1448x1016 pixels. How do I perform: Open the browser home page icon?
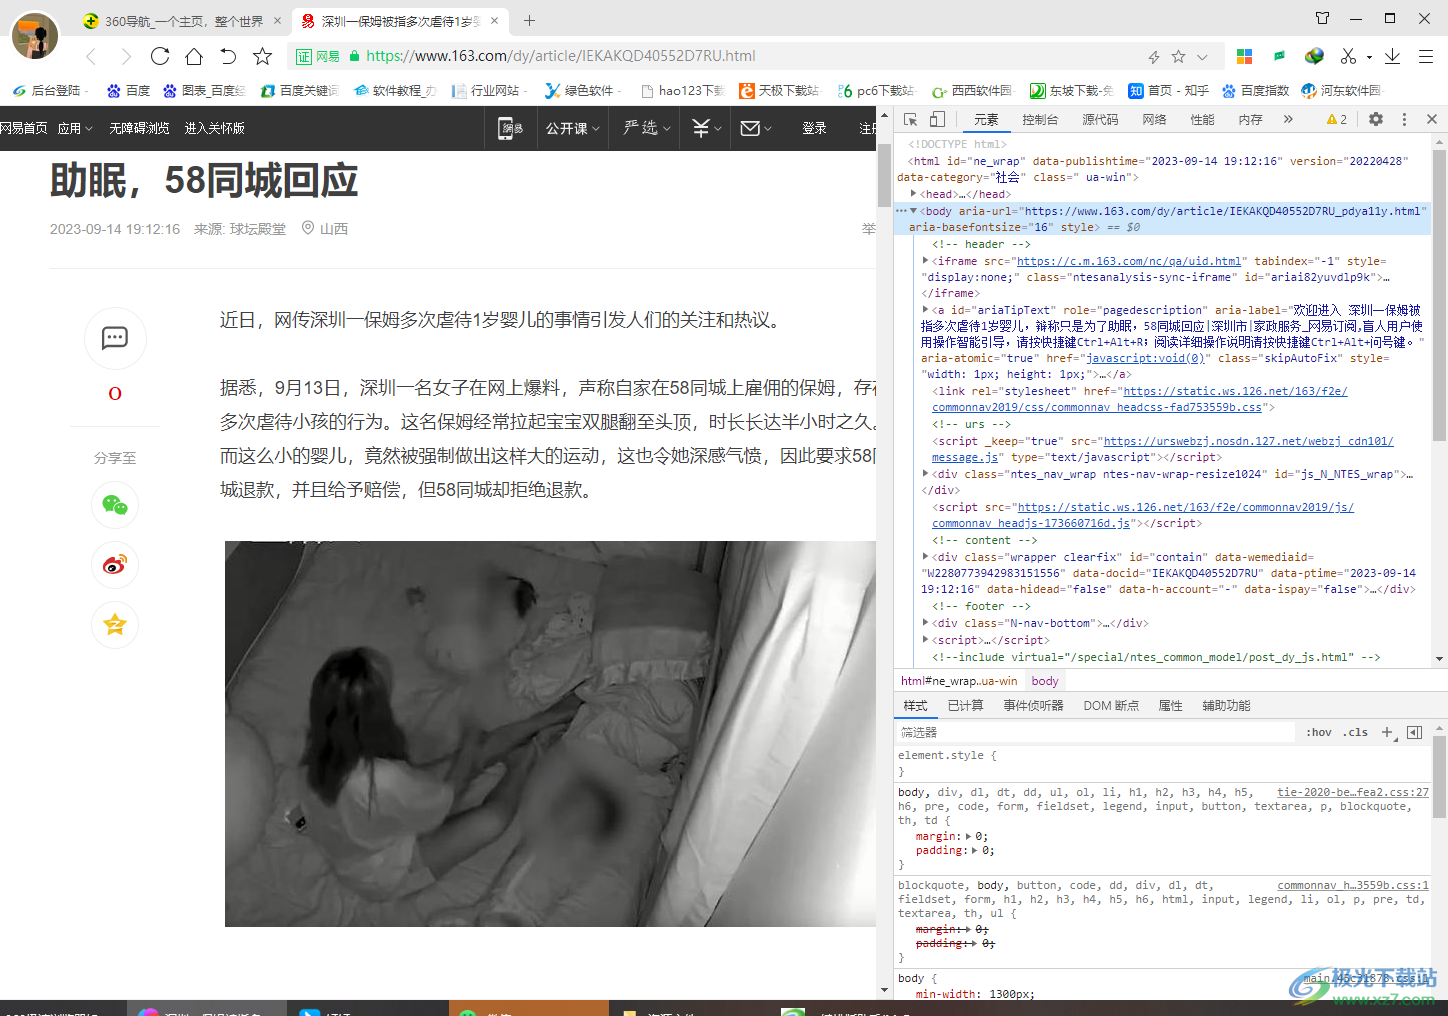pyautogui.click(x=194, y=56)
